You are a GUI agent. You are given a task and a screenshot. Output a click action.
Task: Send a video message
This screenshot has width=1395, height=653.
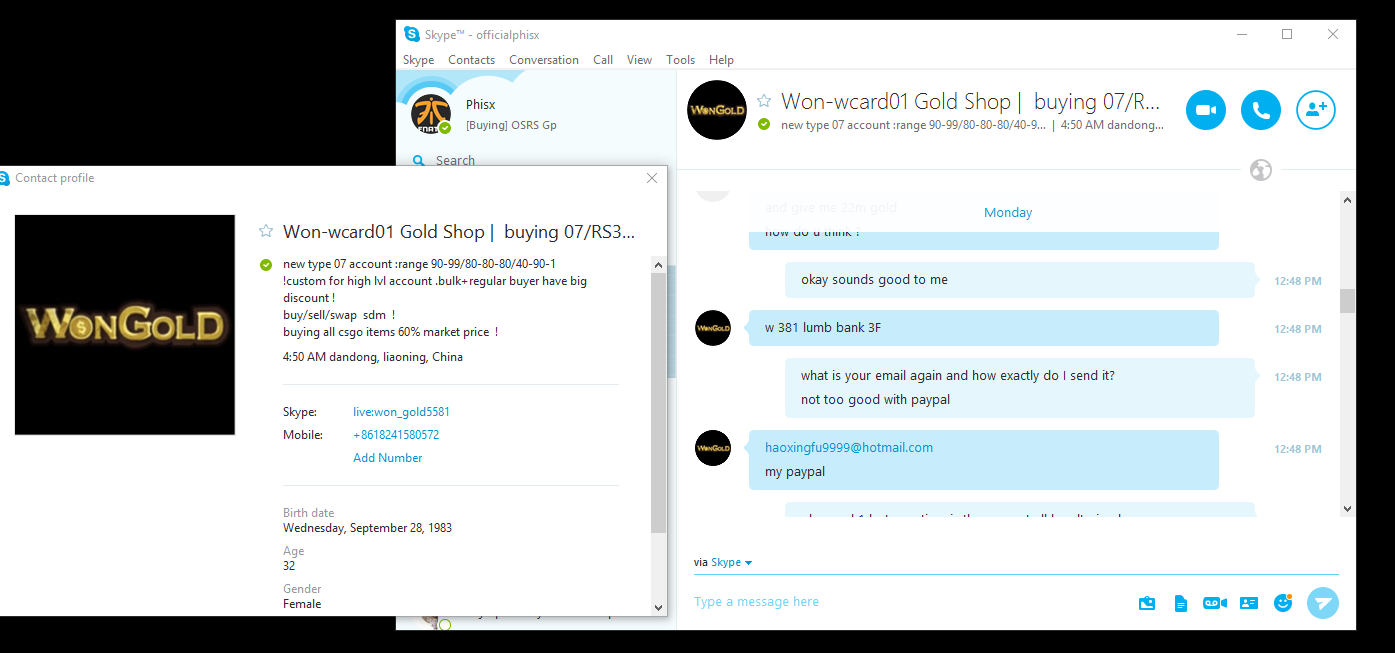pos(1215,603)
